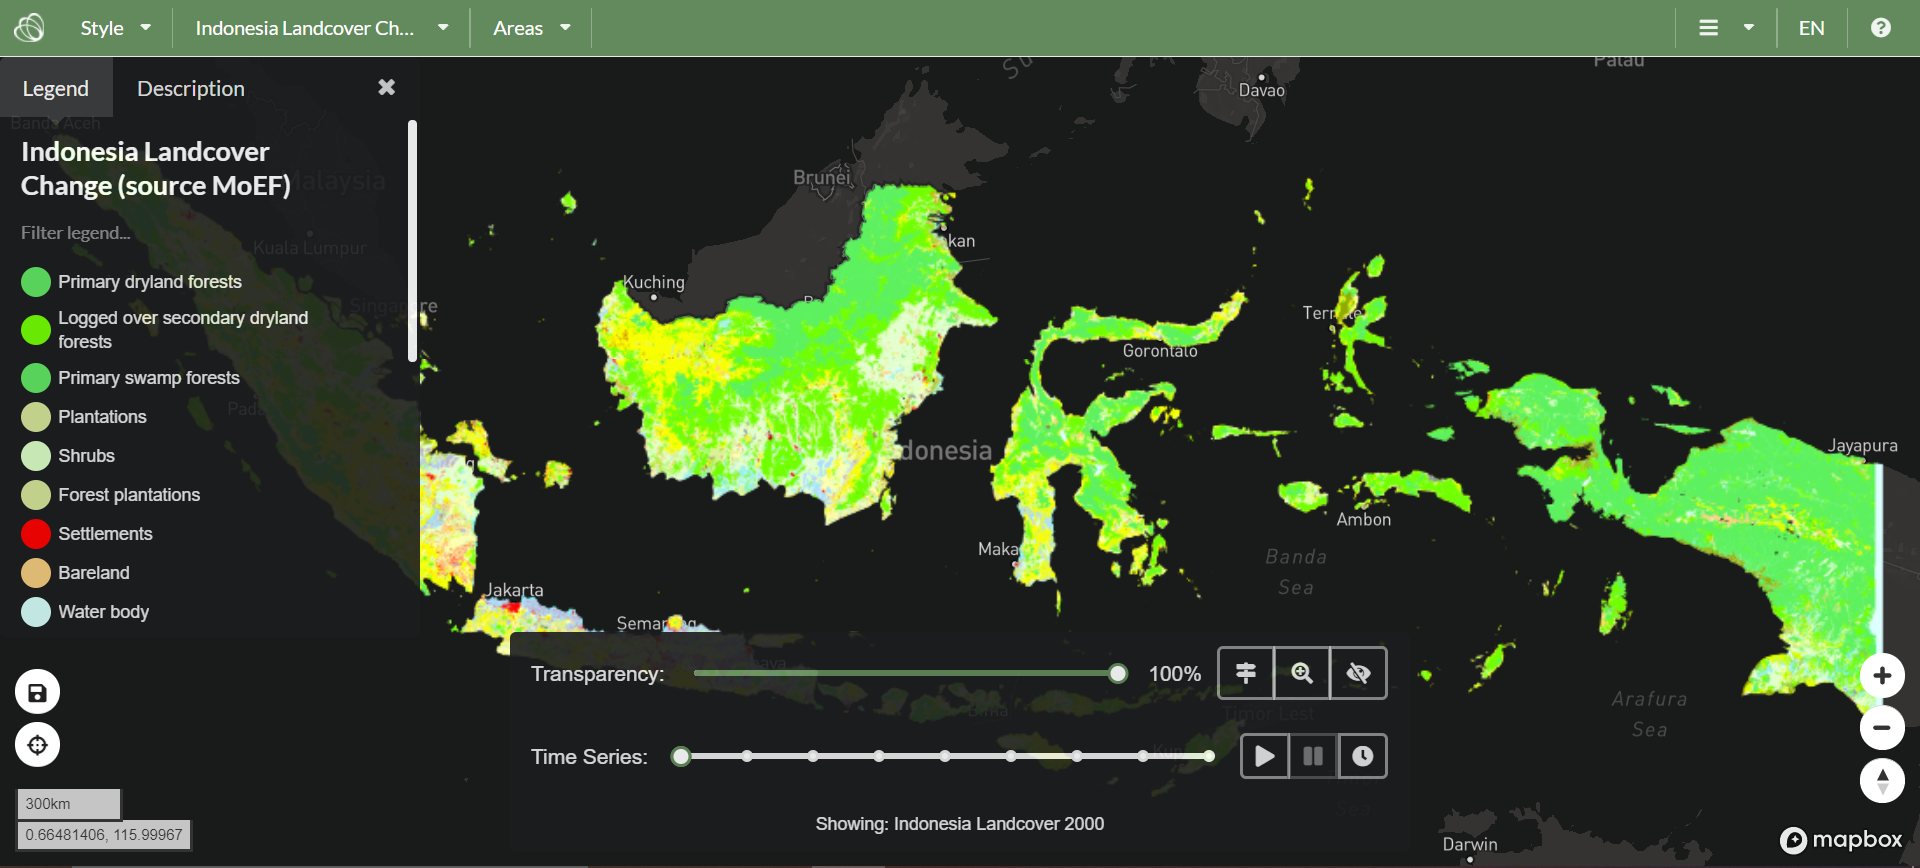Hide layer using the eye-slash icon
The width and height of the screenshot is (1920, 868).
(1358, 673)
